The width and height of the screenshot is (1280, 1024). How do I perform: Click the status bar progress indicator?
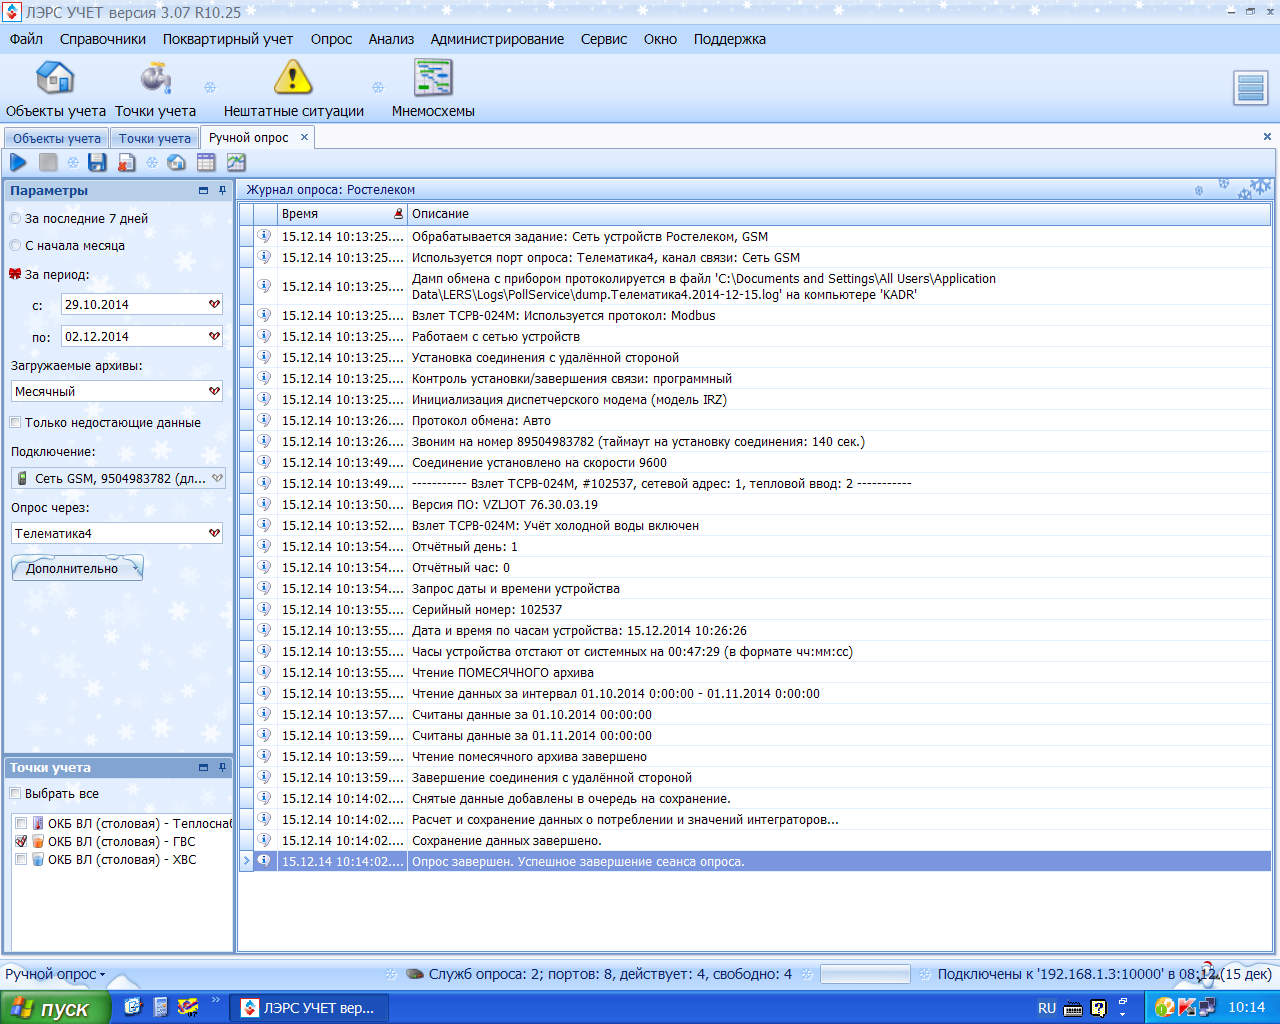(x=865, y=974)
